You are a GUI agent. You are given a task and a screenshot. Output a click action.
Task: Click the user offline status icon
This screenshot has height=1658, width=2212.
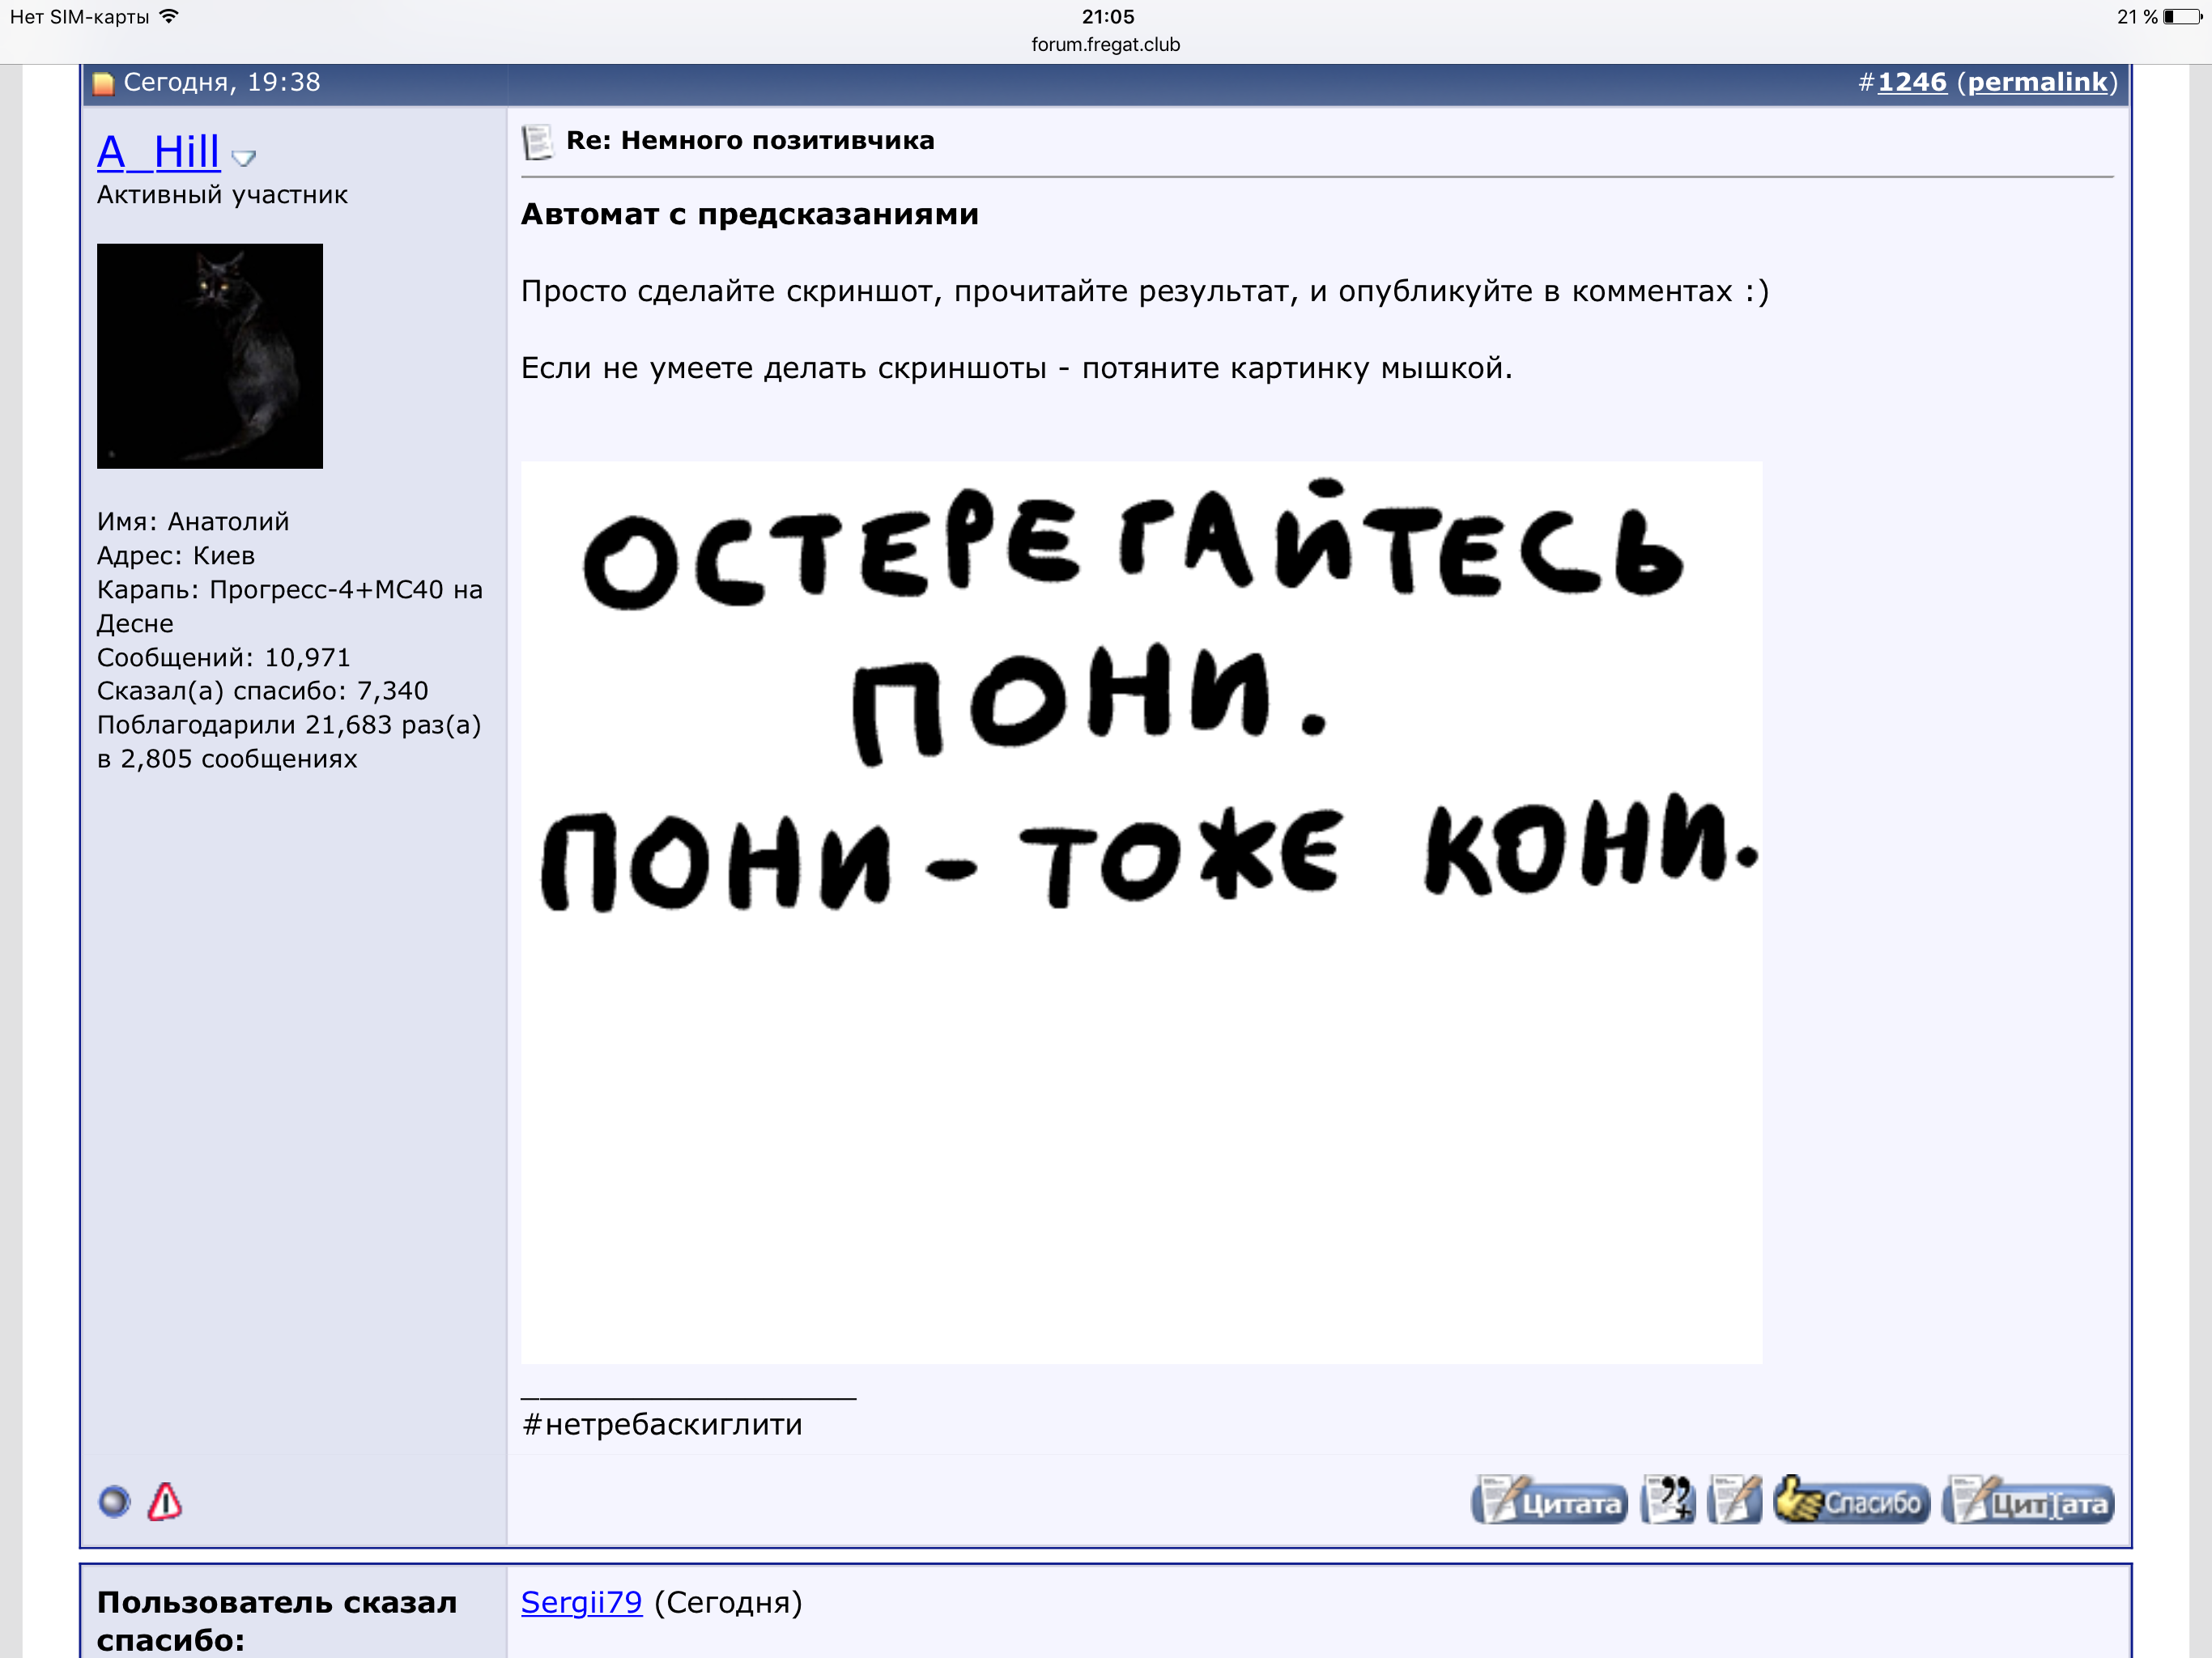pos(114,1501)
